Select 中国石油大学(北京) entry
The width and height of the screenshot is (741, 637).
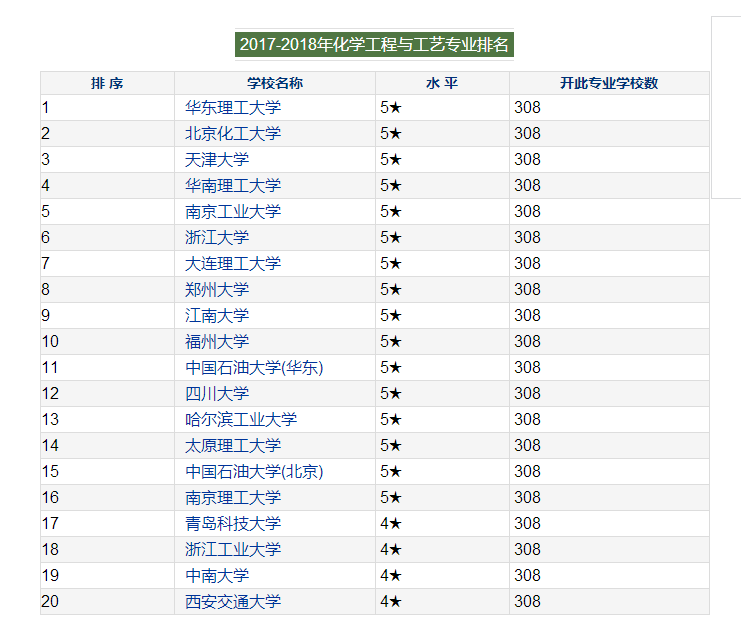pos(254,471)
